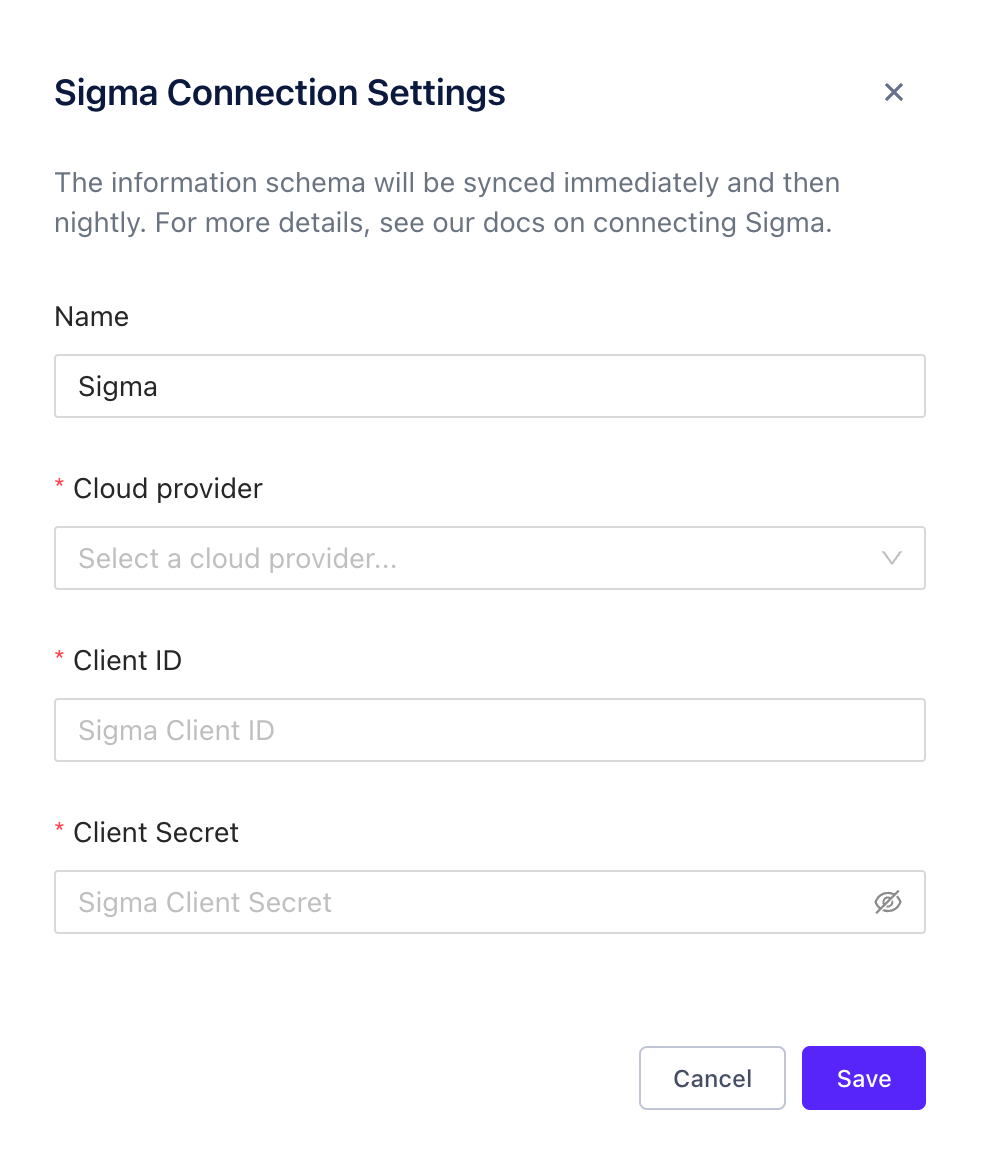This screenshot has width=984, height=1166.
Task: Click the Cloud provider label
Action: [167, 489]
